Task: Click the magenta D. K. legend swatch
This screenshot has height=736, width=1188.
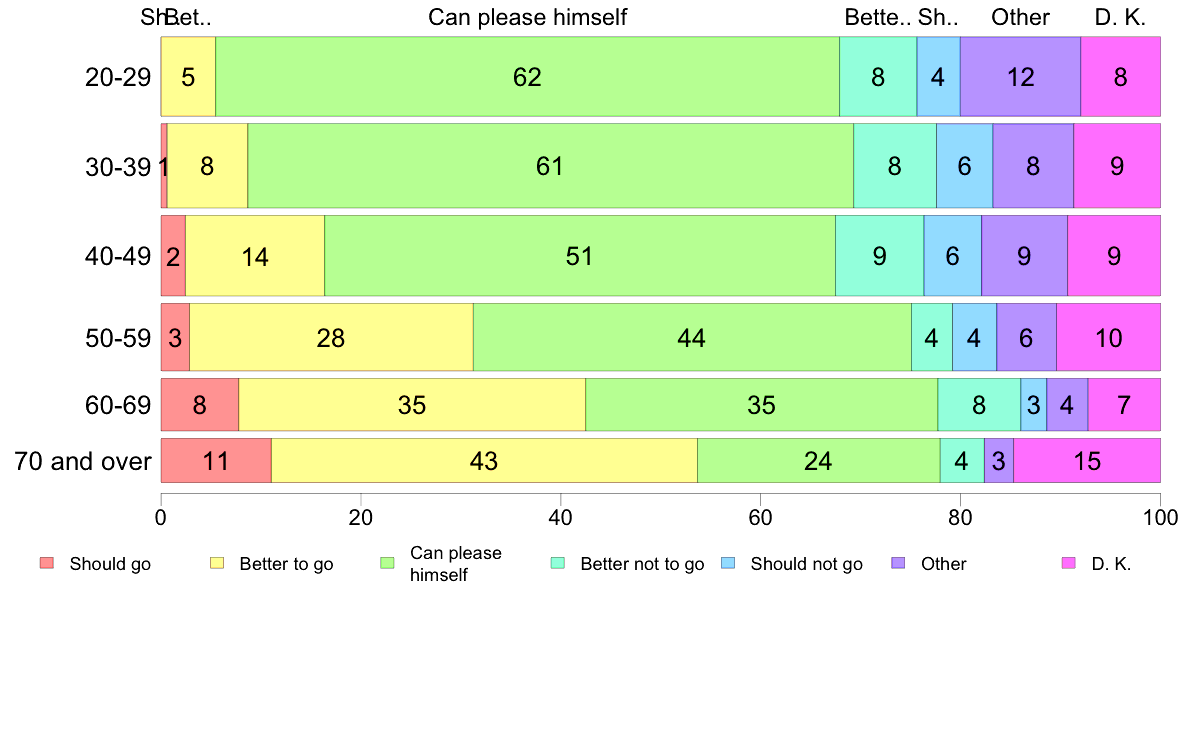Action: [1069, 562]
